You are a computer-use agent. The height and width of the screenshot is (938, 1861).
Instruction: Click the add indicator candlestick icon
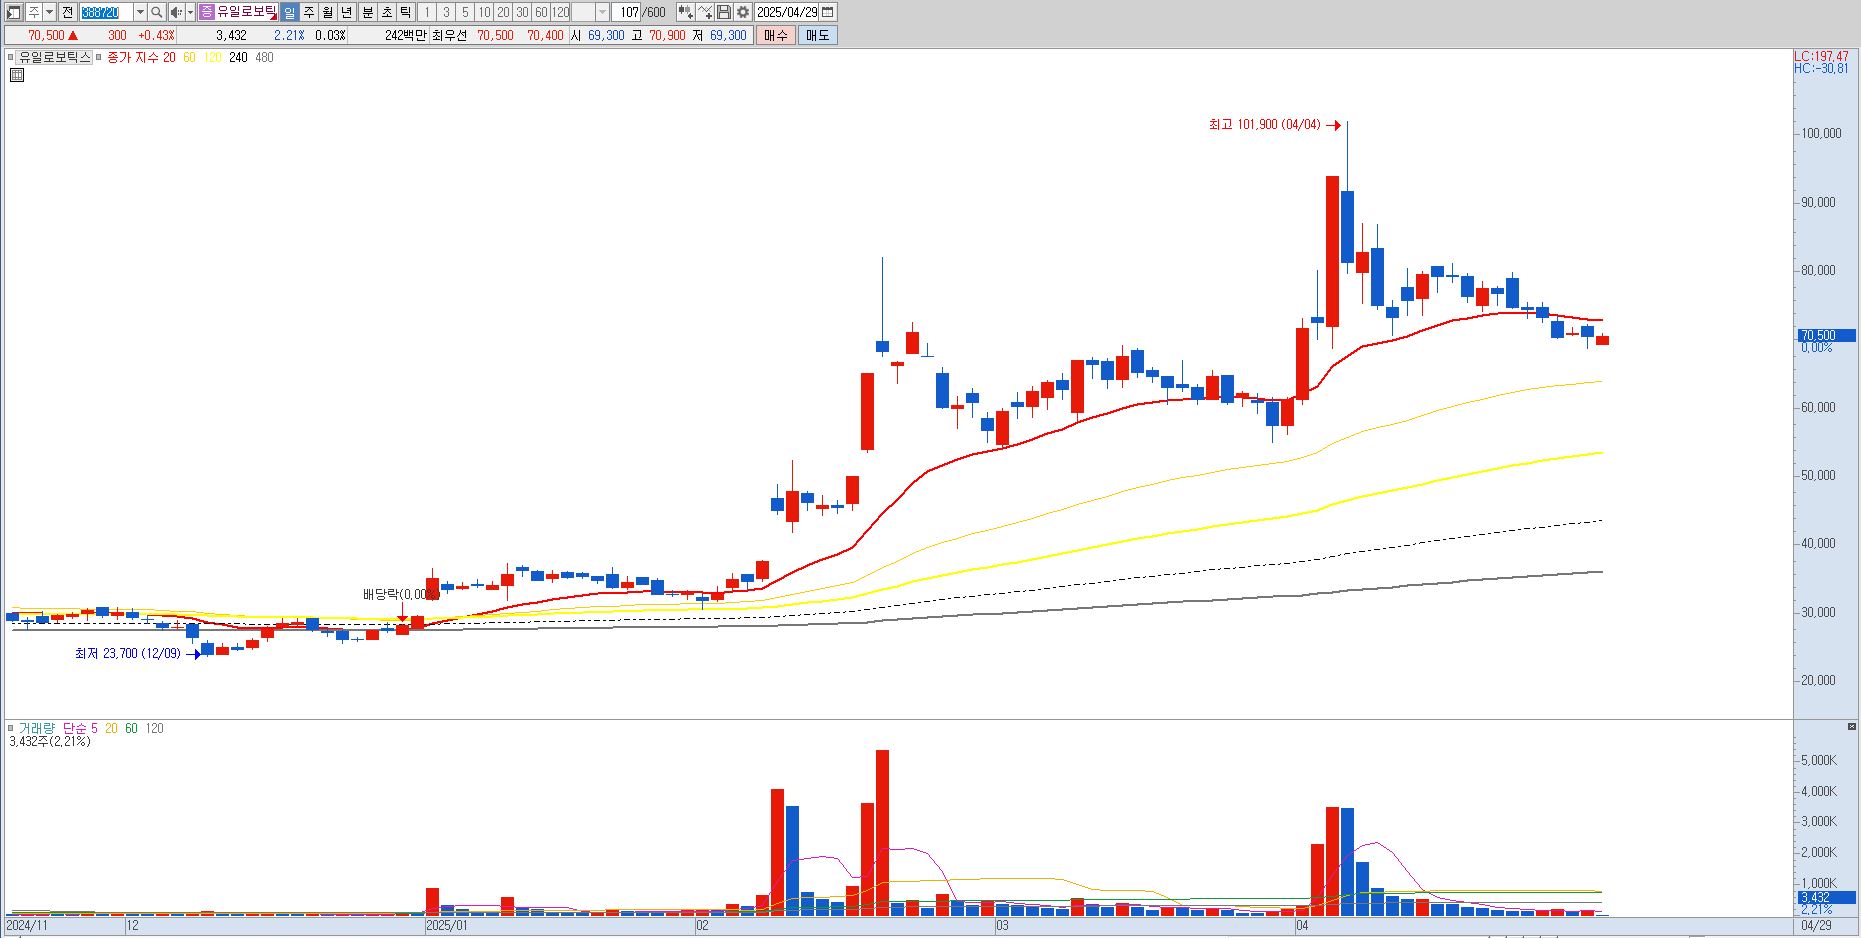(685, 12)
